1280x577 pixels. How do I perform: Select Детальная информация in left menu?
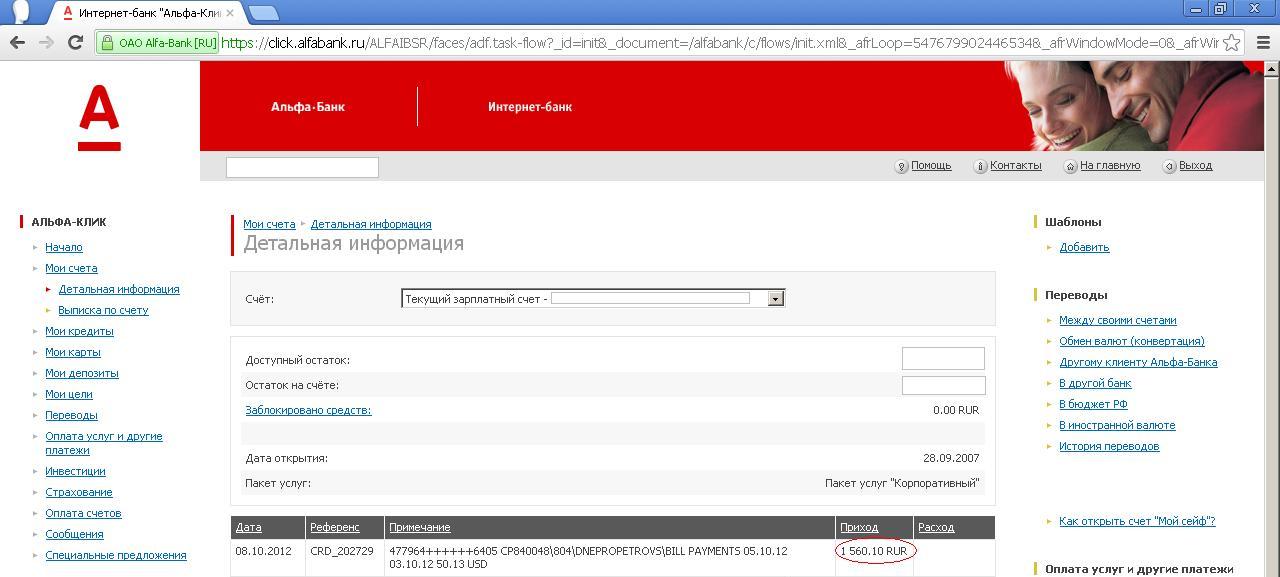(x=119, y=289)
